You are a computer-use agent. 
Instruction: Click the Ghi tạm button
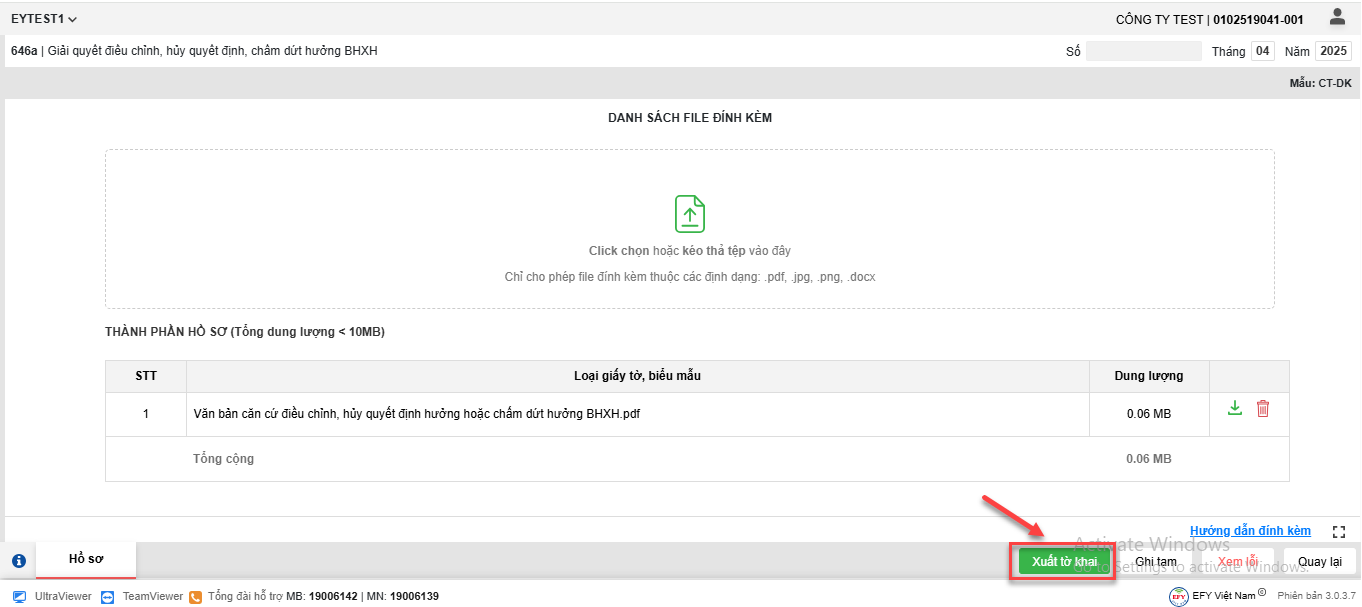point(1156,562)
